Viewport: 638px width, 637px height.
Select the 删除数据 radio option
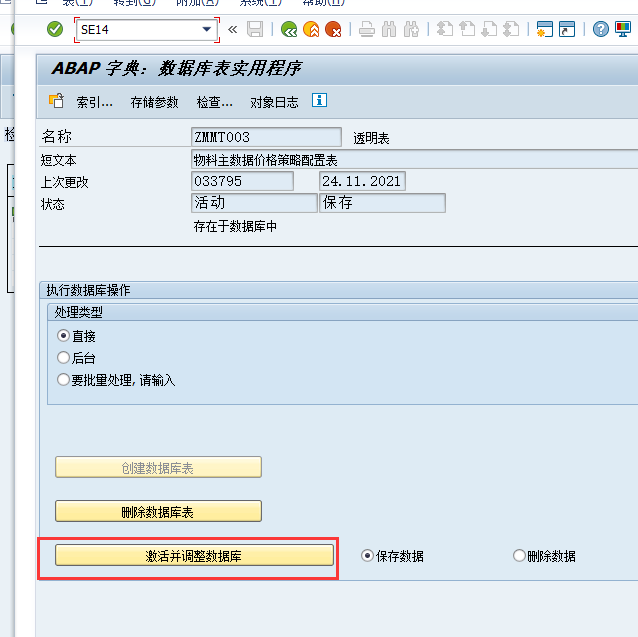519,556
